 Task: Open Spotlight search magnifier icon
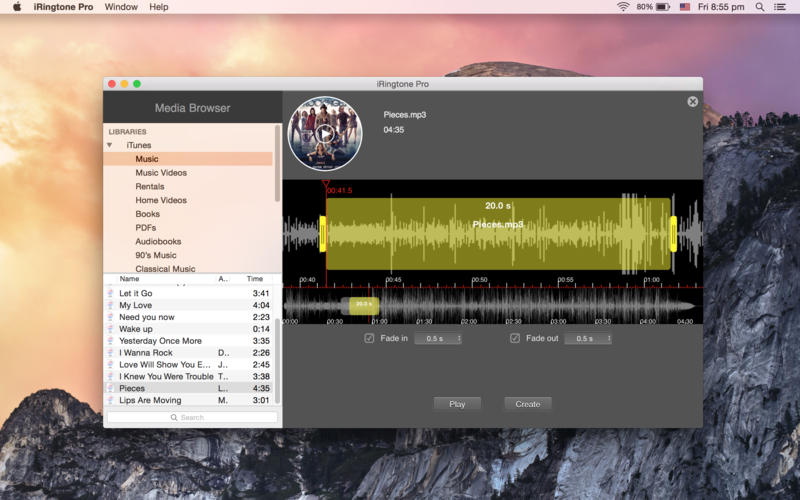coord(760,7)
